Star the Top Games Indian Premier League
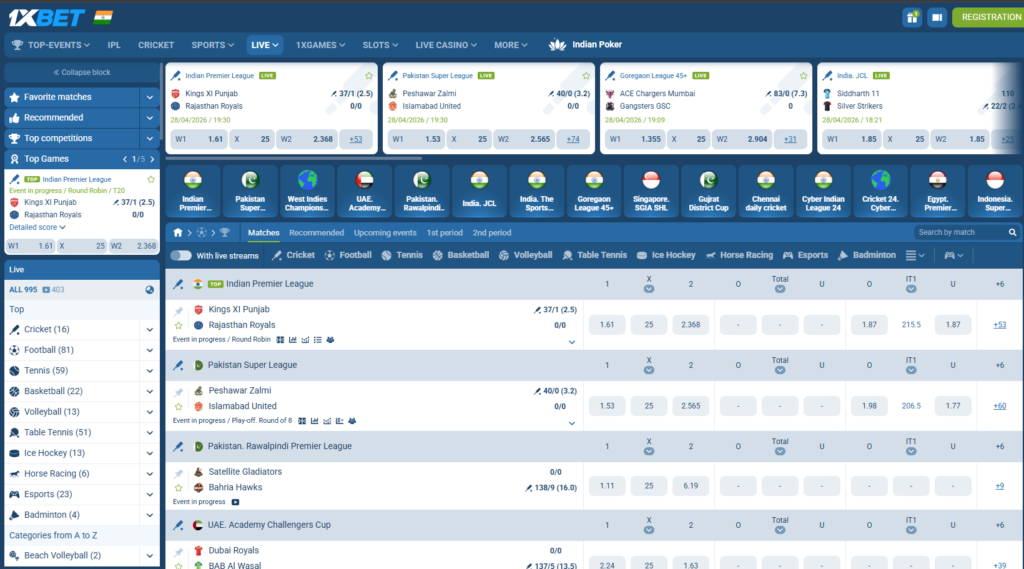Screen dimensions: 1024x569 pyautogui.click(x=151, y=179)
